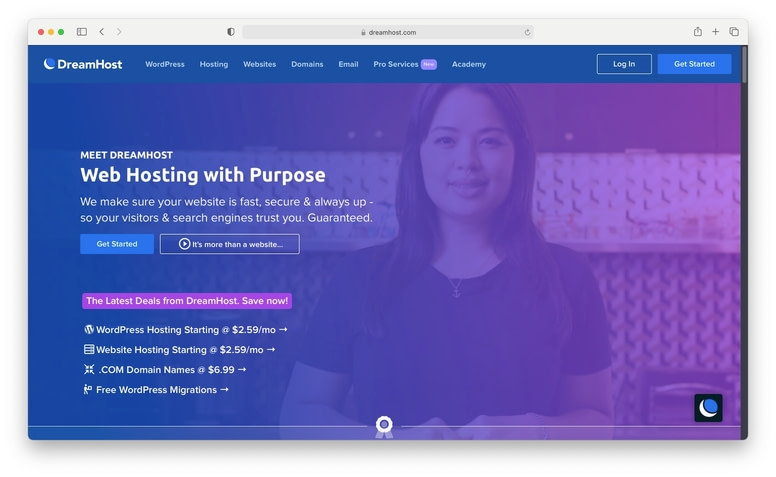Click the lock icon in address bar
This screenshot has width=776, height=477.
[363, 32]
